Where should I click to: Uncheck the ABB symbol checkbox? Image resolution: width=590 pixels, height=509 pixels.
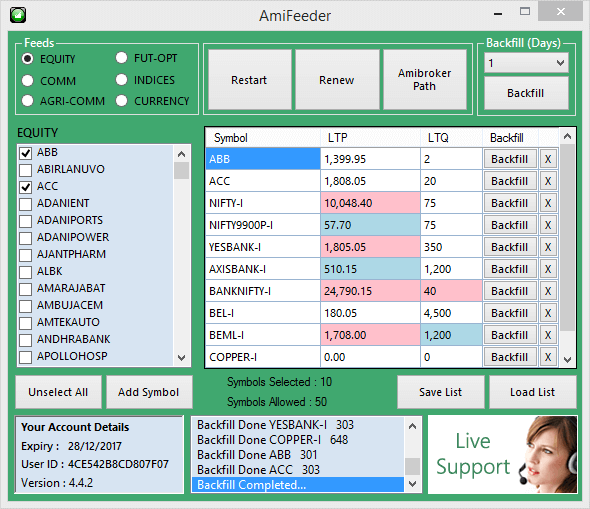coord(25,153)
